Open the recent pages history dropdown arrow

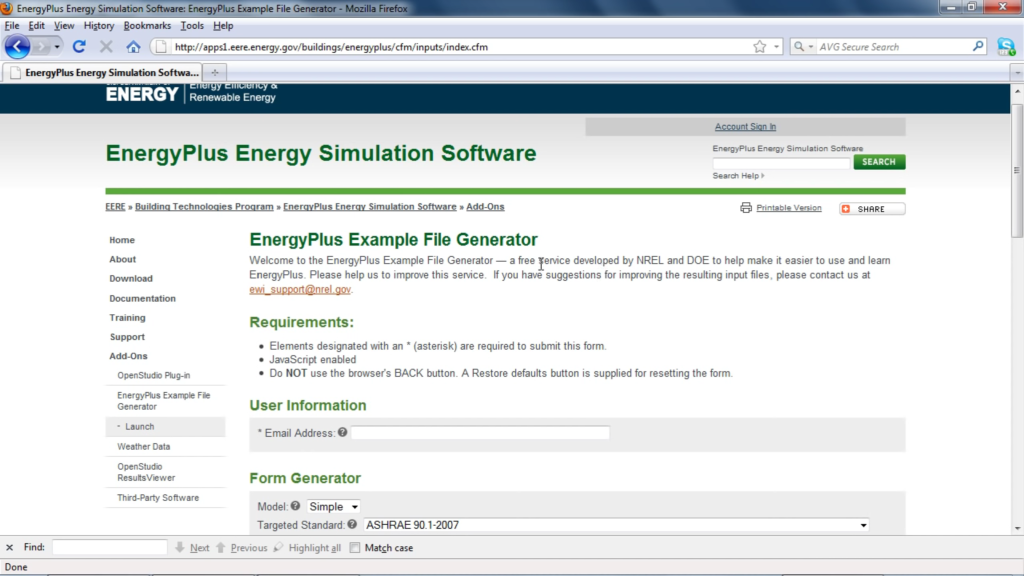coord(57,47)
